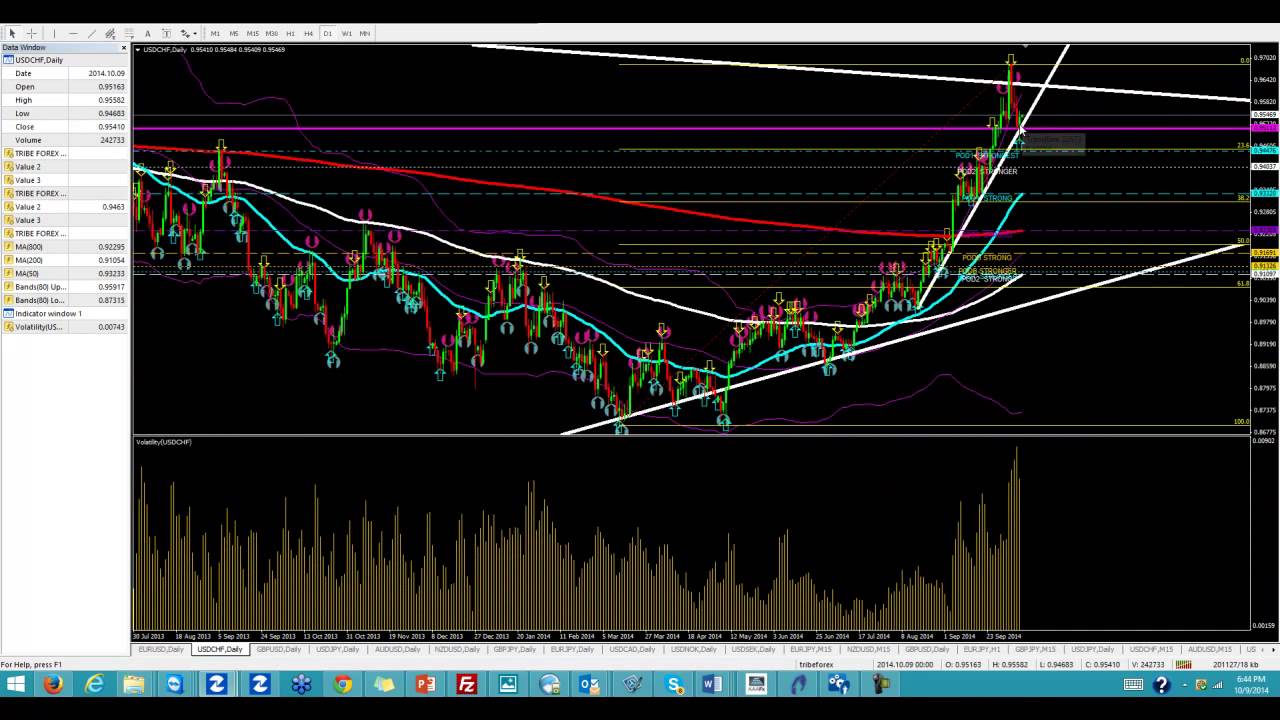
Task: Open the NZDUSD,M15 chart tab
Action: [868, 649]
